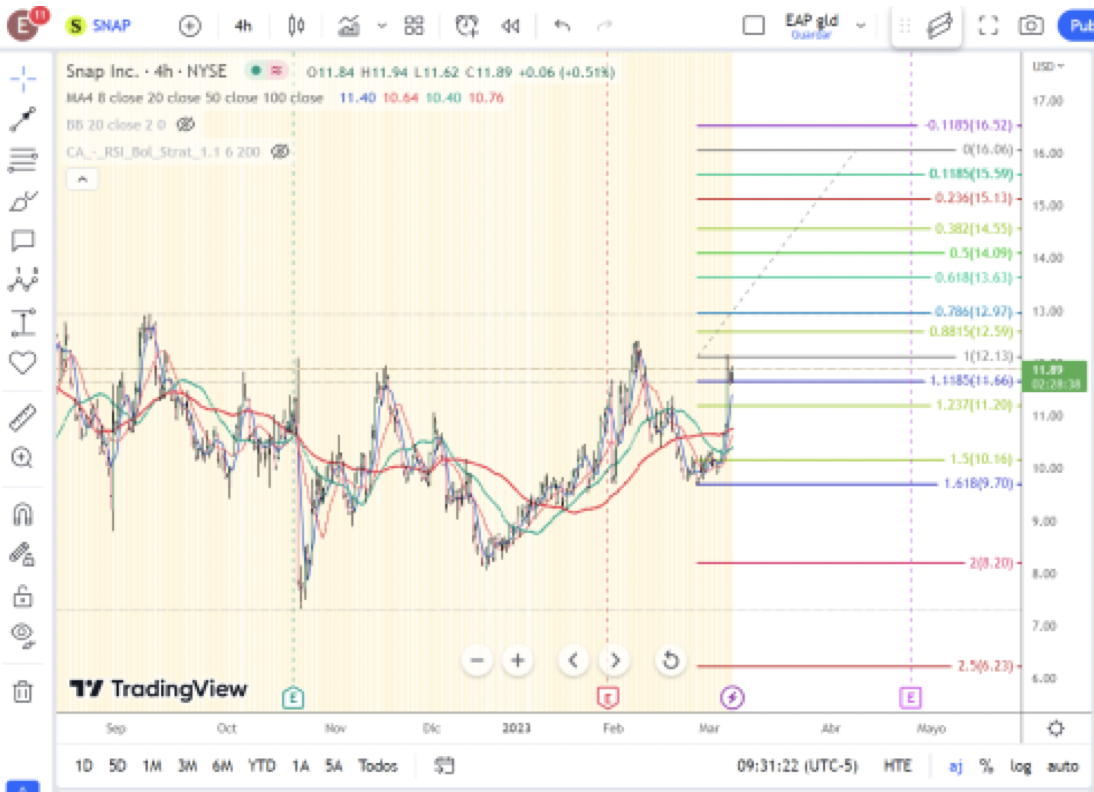Toggle the log scale
Viewport: 1094px width, 792px height.
pyautogui.click(x=1021, y=766)
